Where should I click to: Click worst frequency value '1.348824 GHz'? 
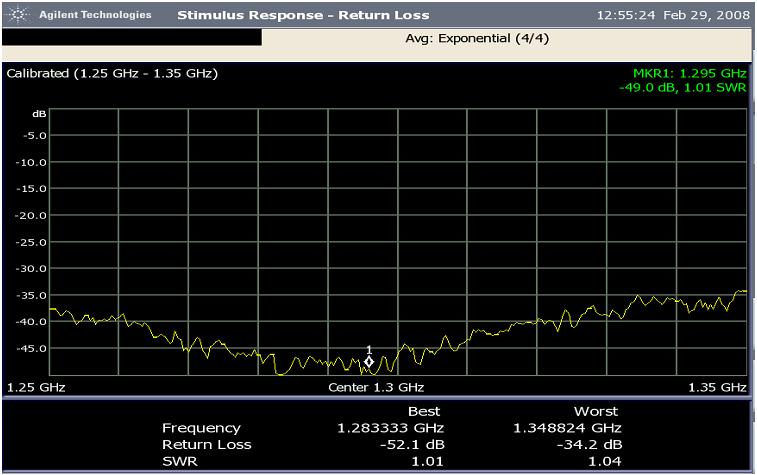click(567, 428)
